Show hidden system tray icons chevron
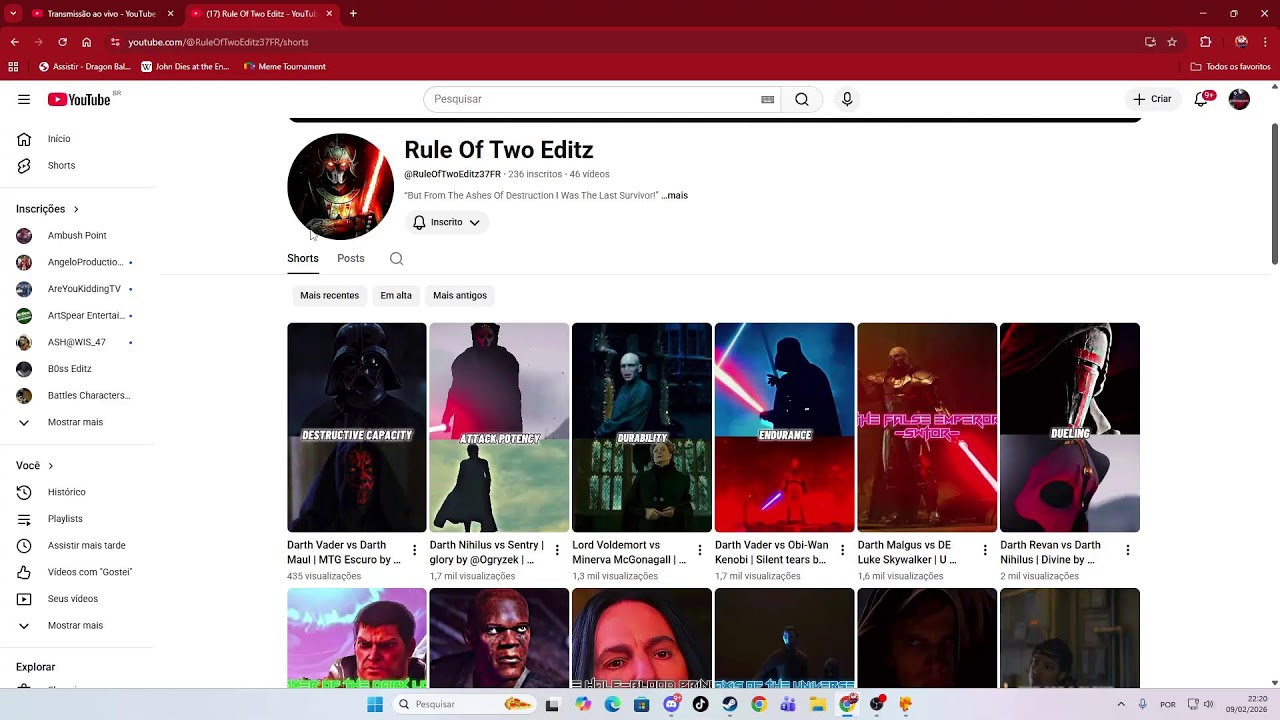Viewport: 1280px width, 720px height. [x=1120, y=704]
